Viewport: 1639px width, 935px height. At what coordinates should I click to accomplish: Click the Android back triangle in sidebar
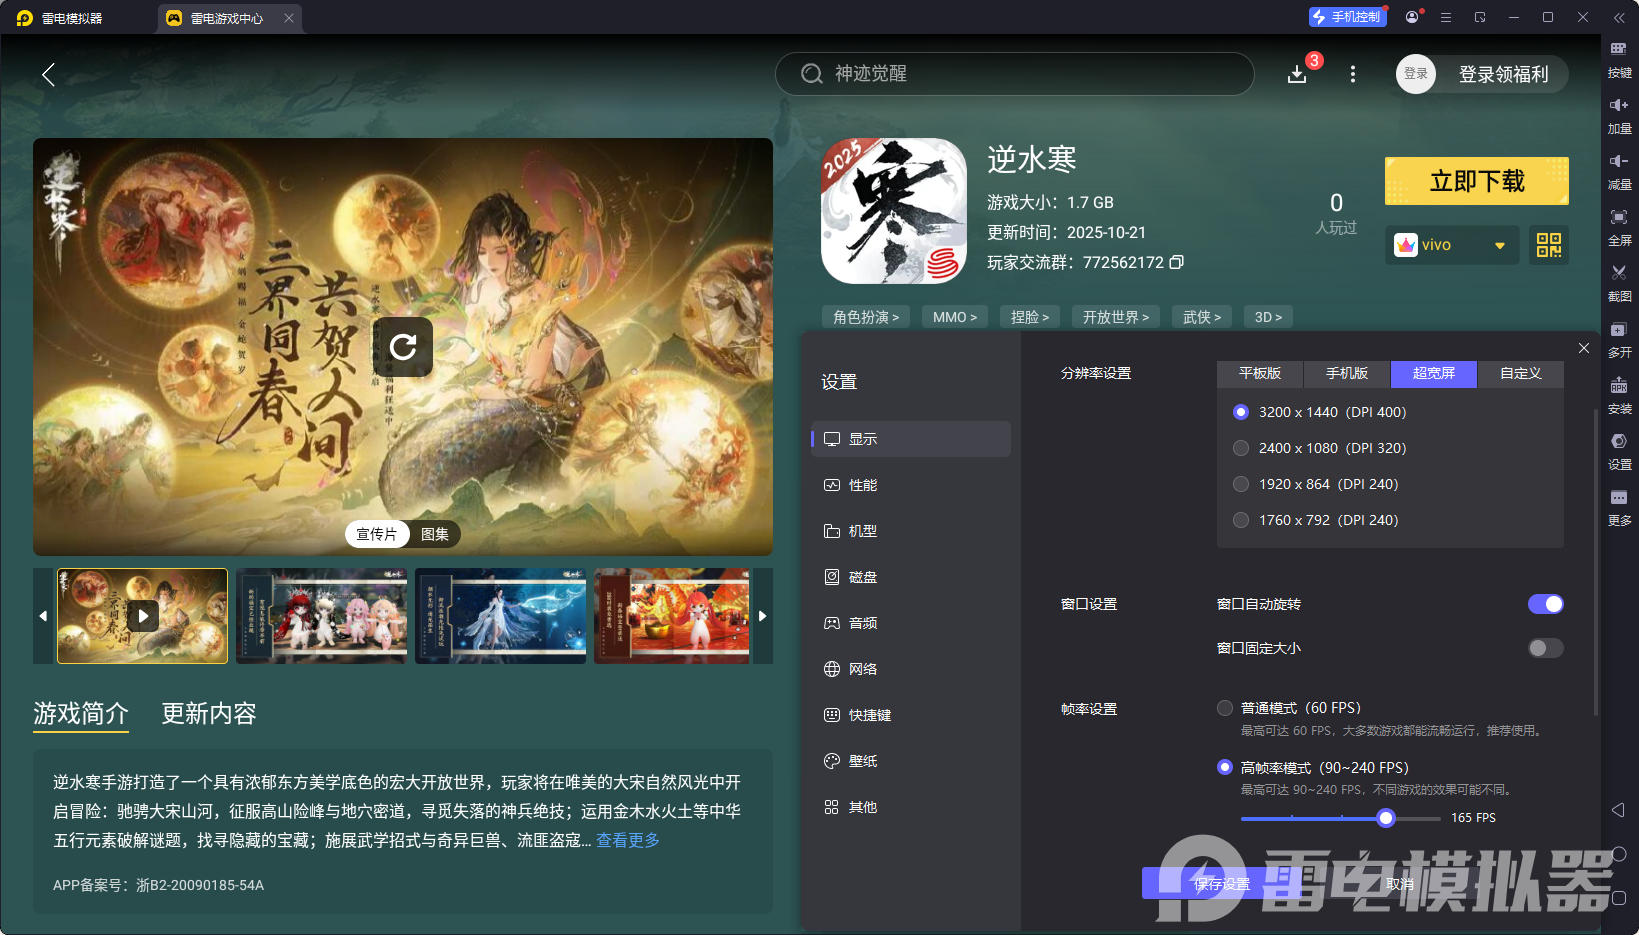1619,810
